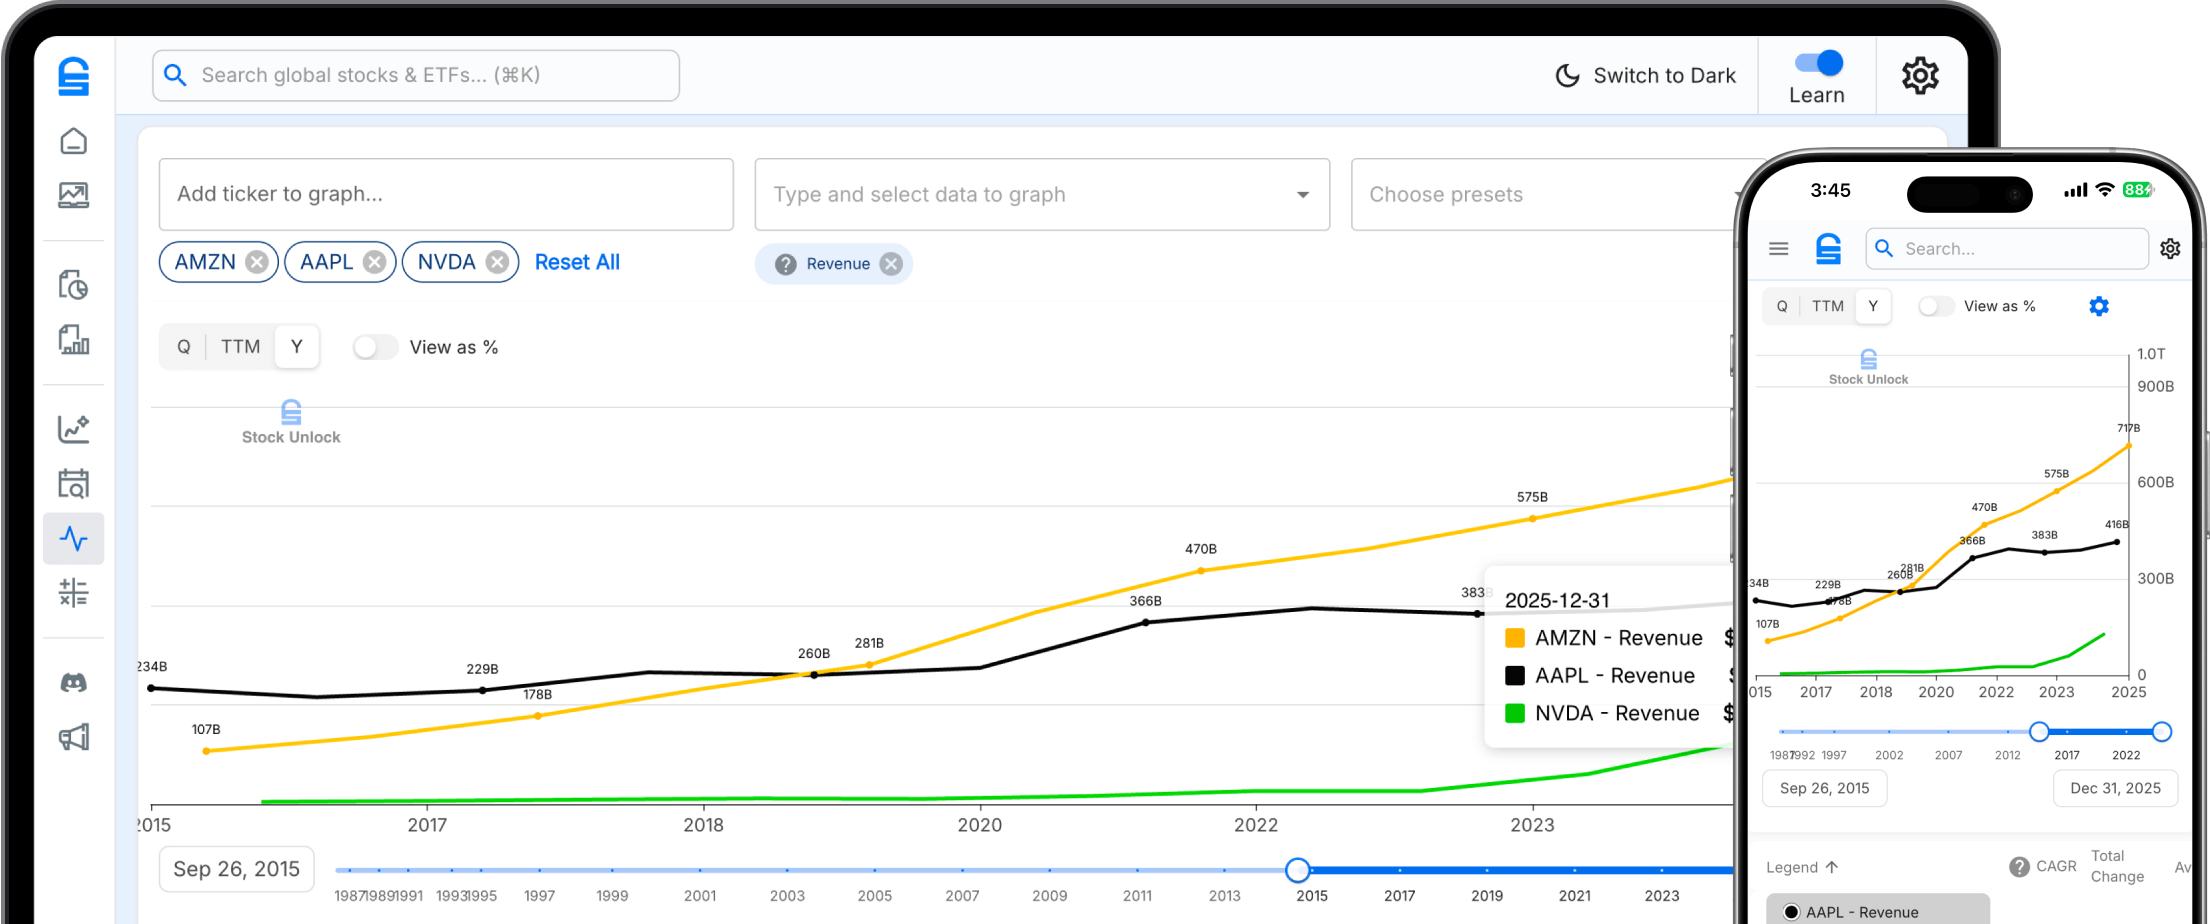Open the financial reports pie-chart icon
This screenshot has width=2210, height=924.
pos(75,284)
